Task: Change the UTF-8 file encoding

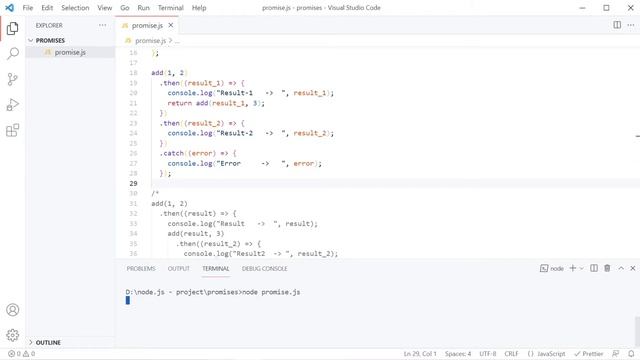Action: 487,354
